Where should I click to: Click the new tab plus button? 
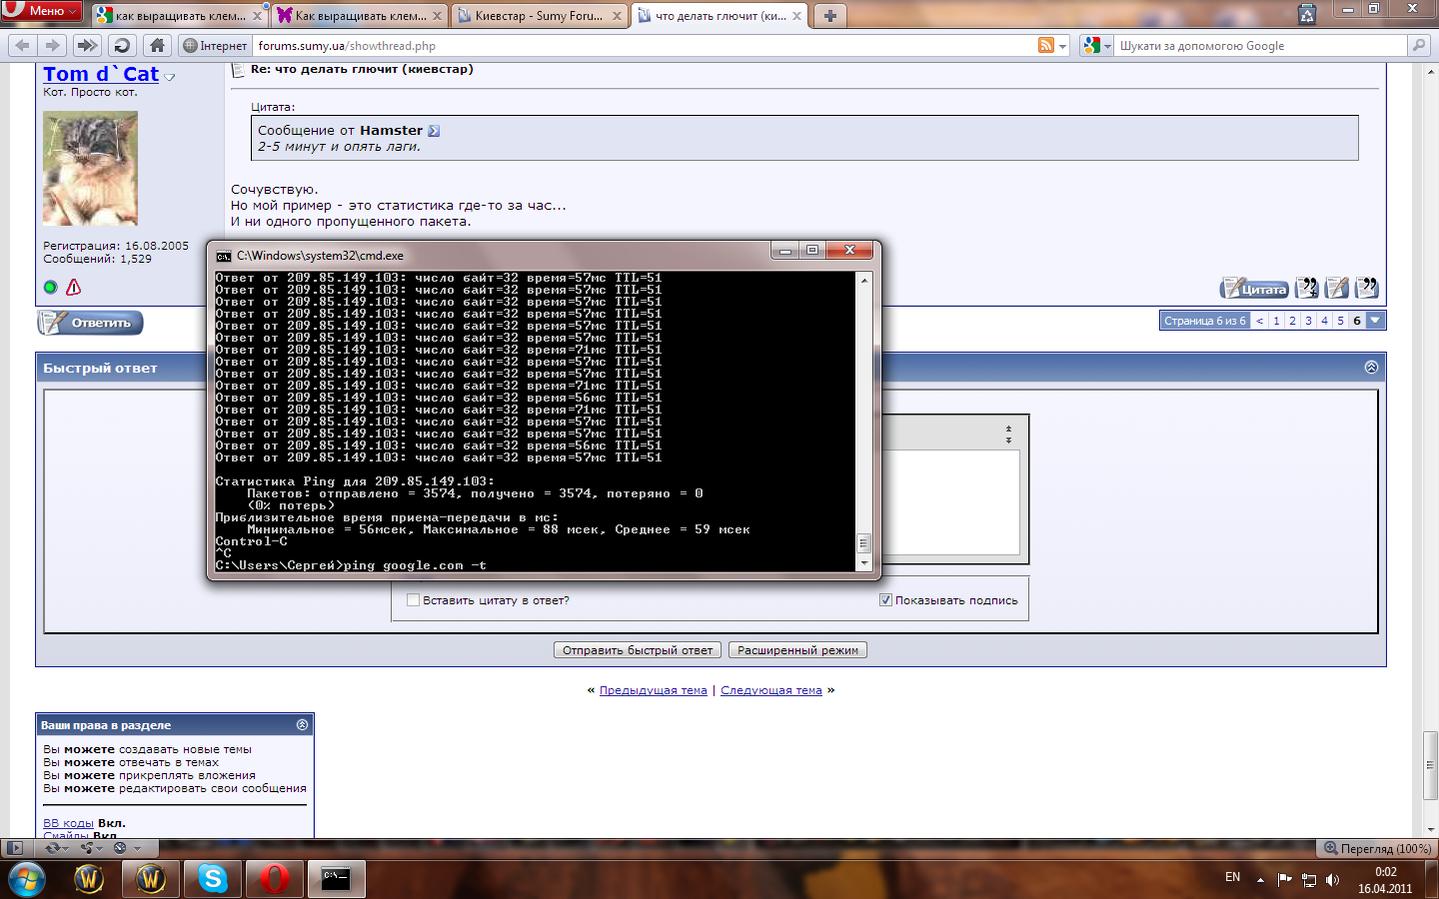coord(829,15)
